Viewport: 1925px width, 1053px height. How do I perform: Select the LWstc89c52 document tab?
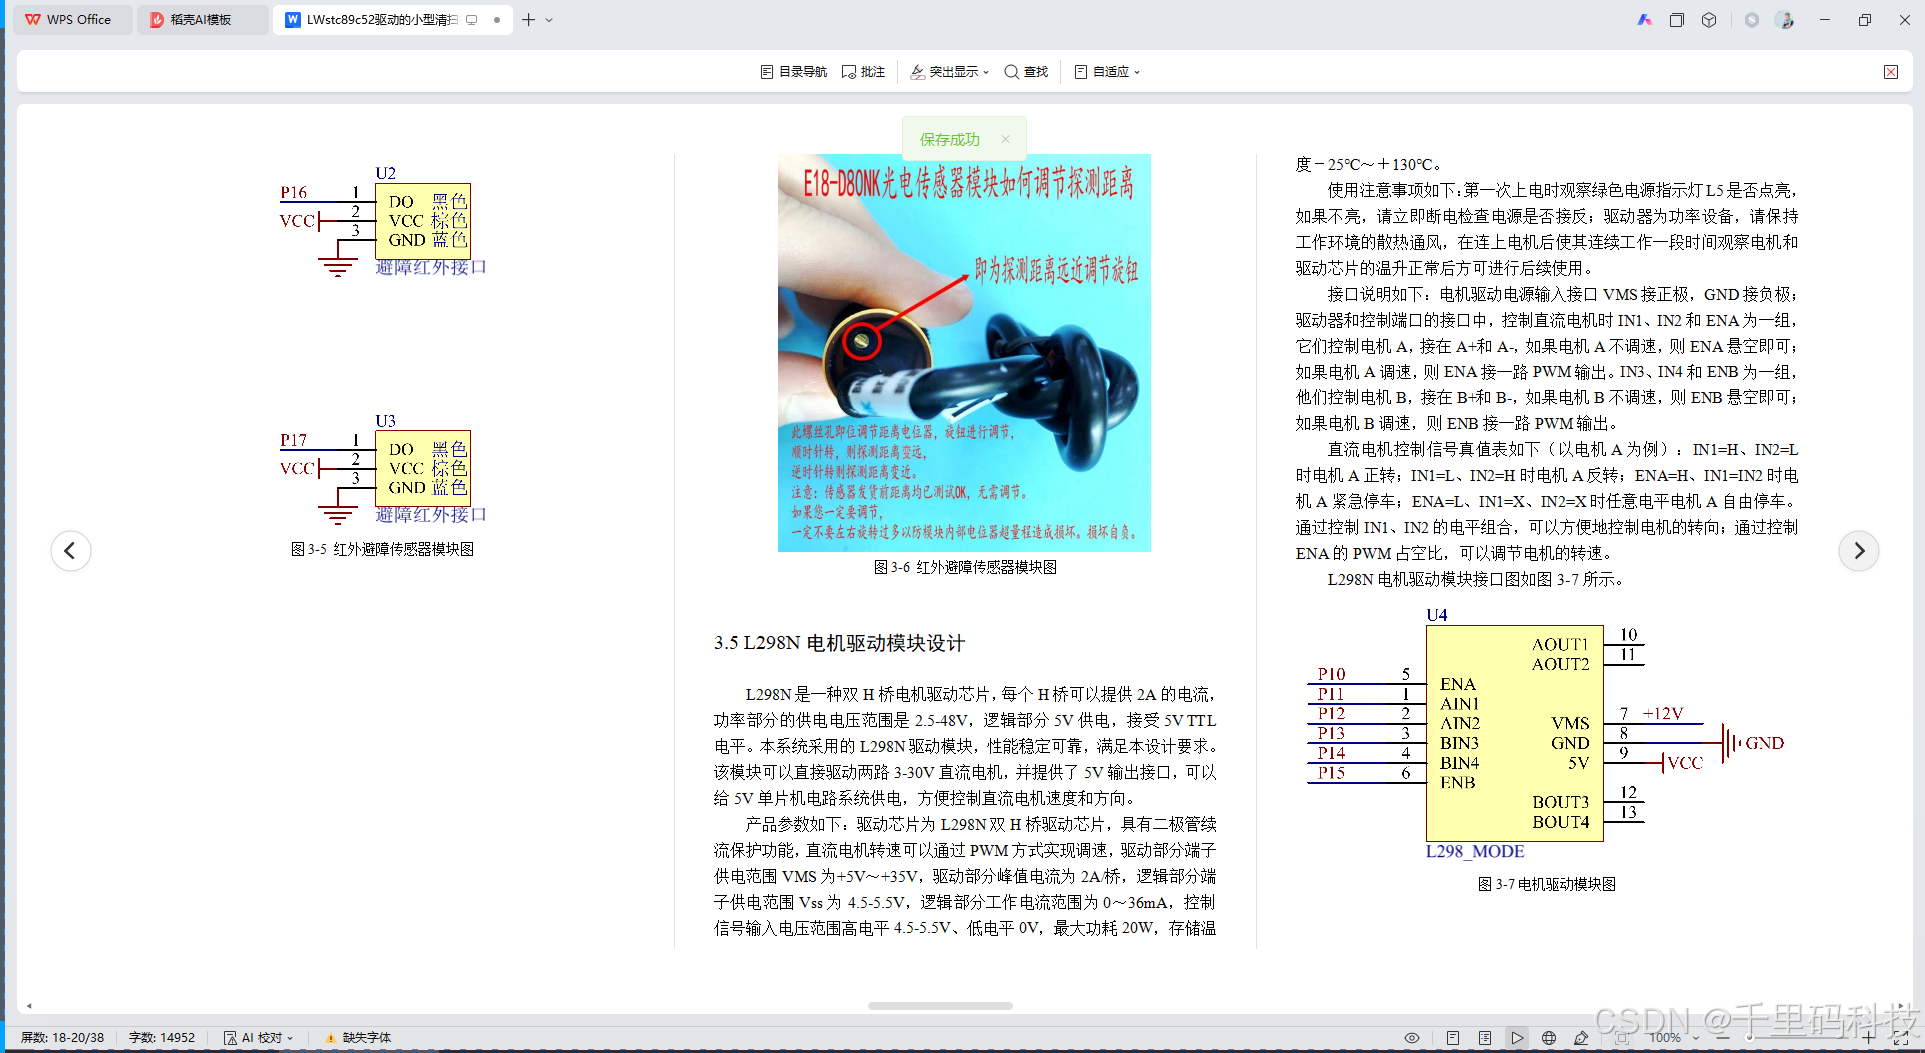click(382, 20)
